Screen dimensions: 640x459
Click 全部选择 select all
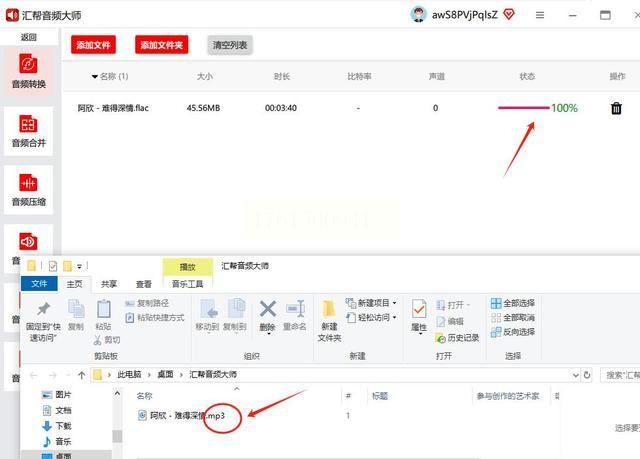pyautogui.click(x=513, y=303)
